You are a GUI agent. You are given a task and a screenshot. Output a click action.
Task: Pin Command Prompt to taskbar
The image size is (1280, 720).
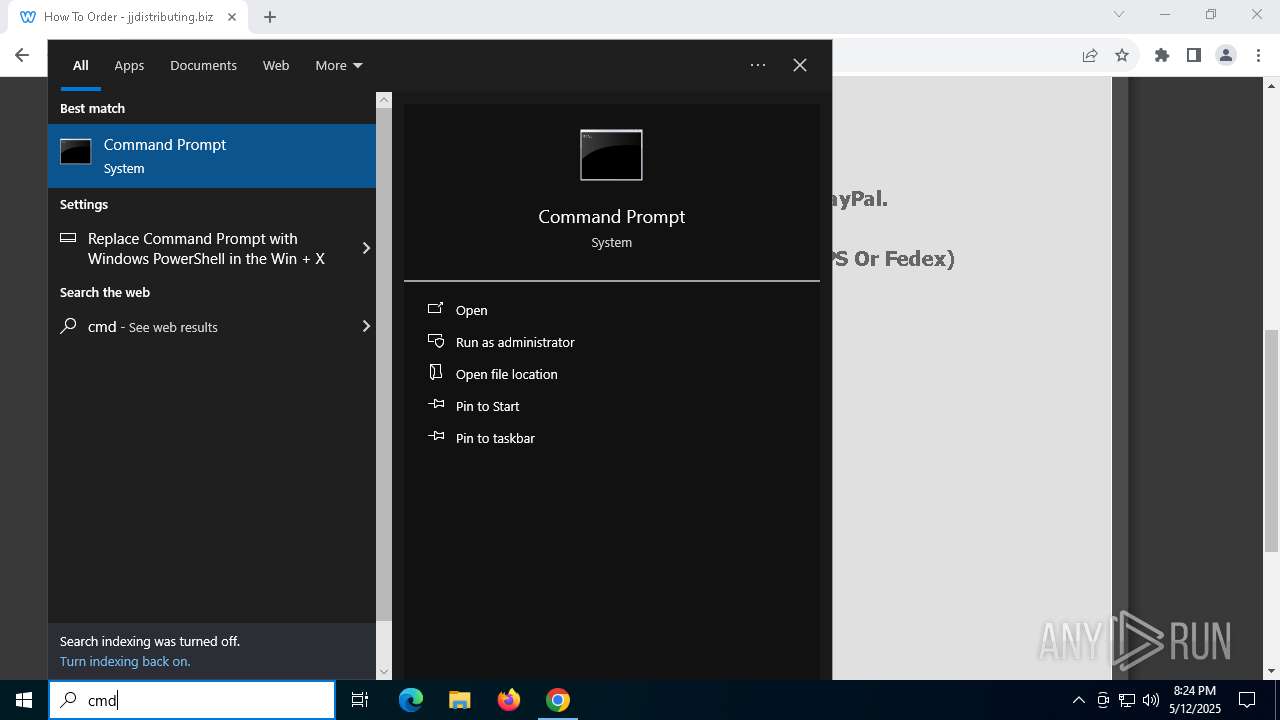495,438
